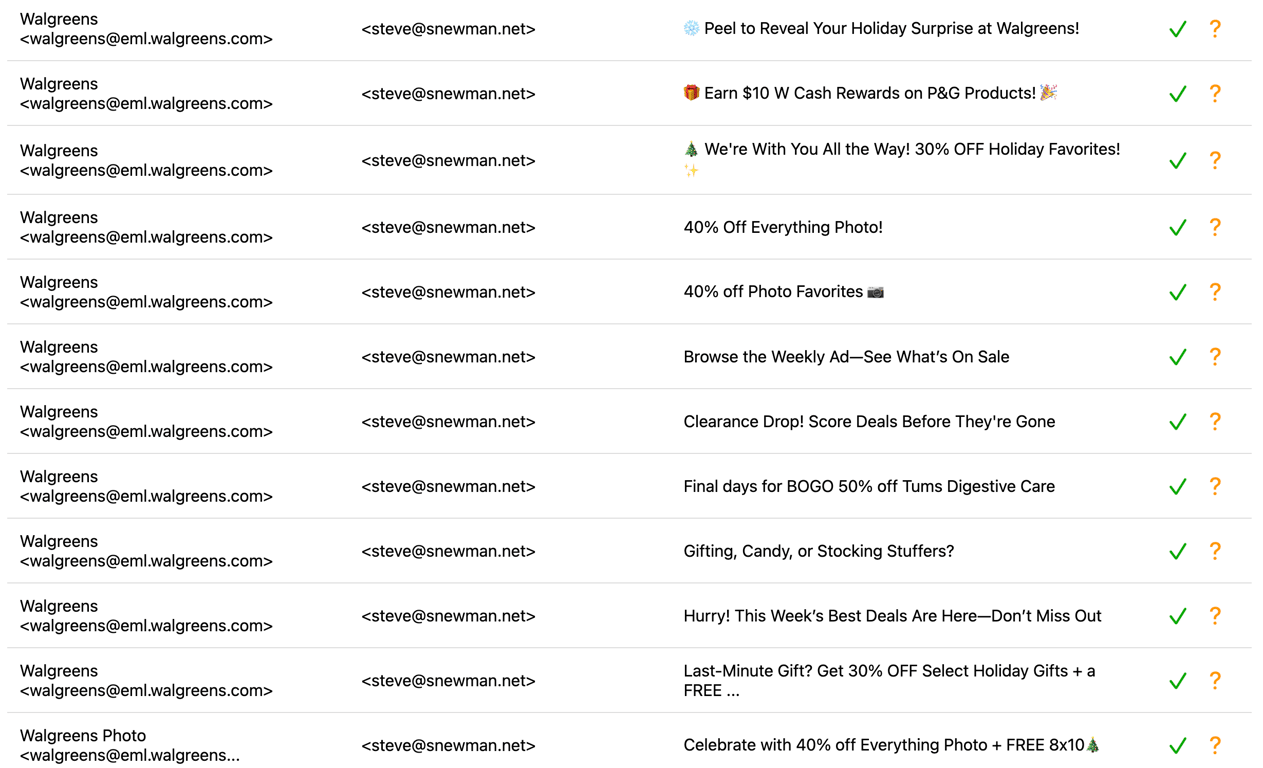The image size is (1263, 768).
Task: Click question mark for 'Gifting, Candy, or Stocking Stuffers?'
Action: 1215,552
